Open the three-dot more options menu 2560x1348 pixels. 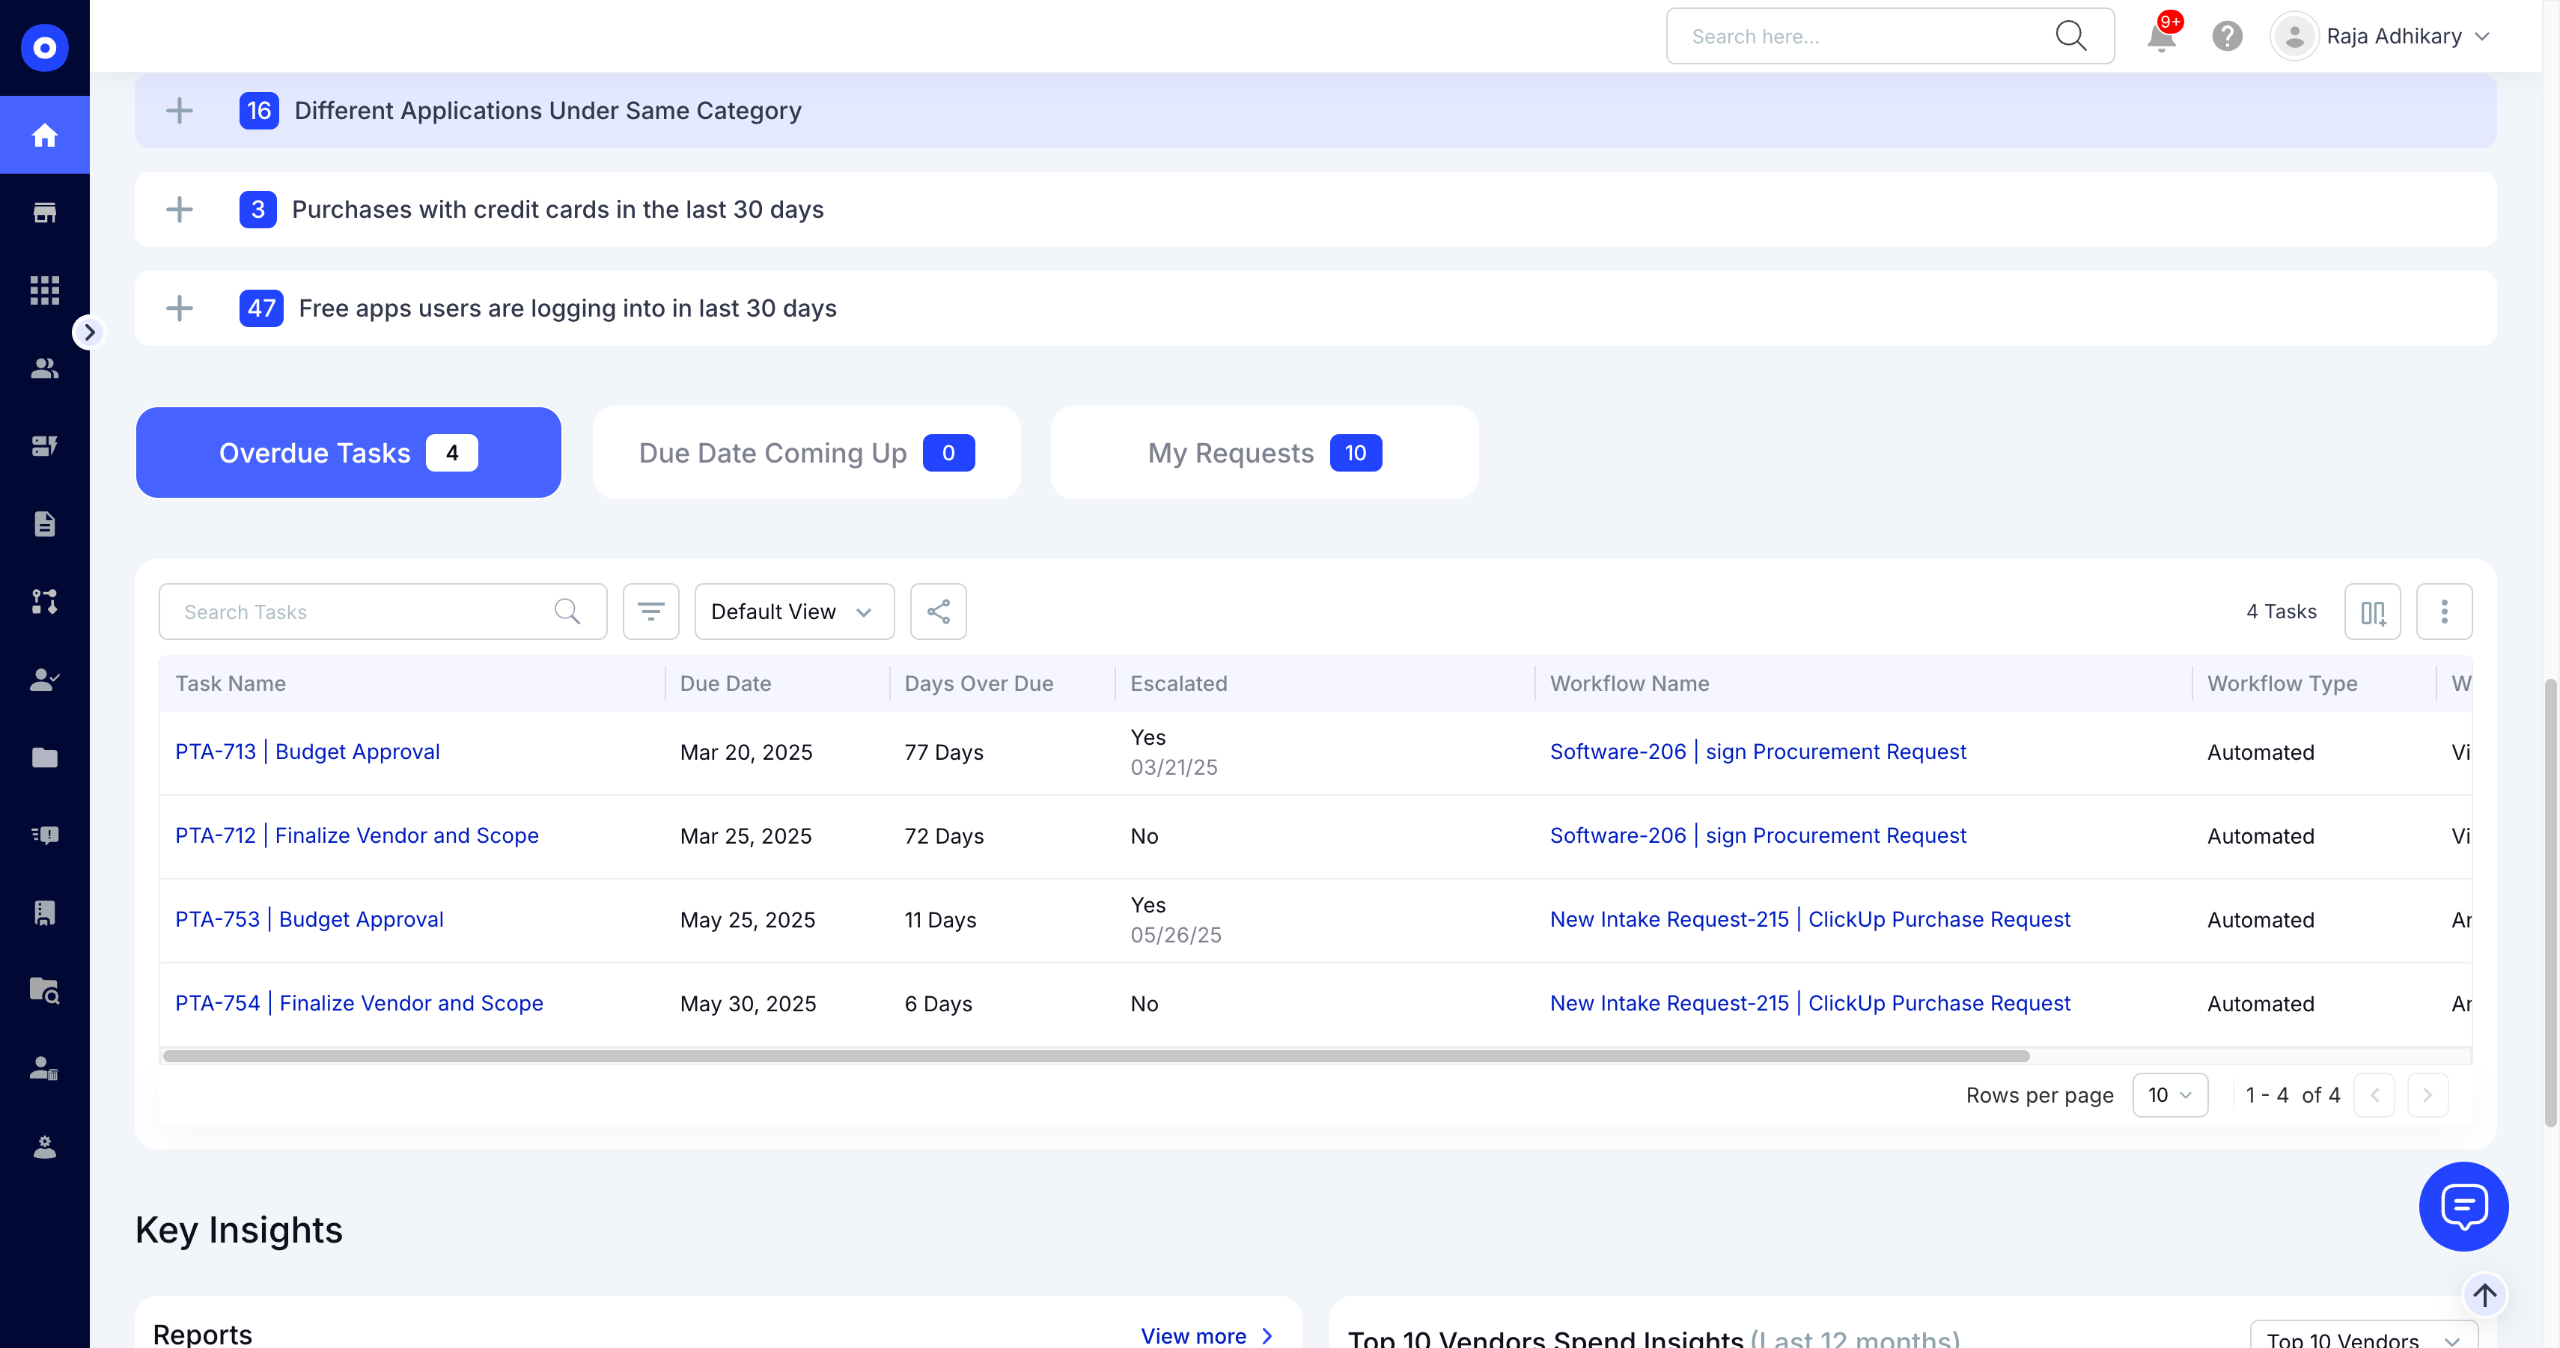point(2444,611)
